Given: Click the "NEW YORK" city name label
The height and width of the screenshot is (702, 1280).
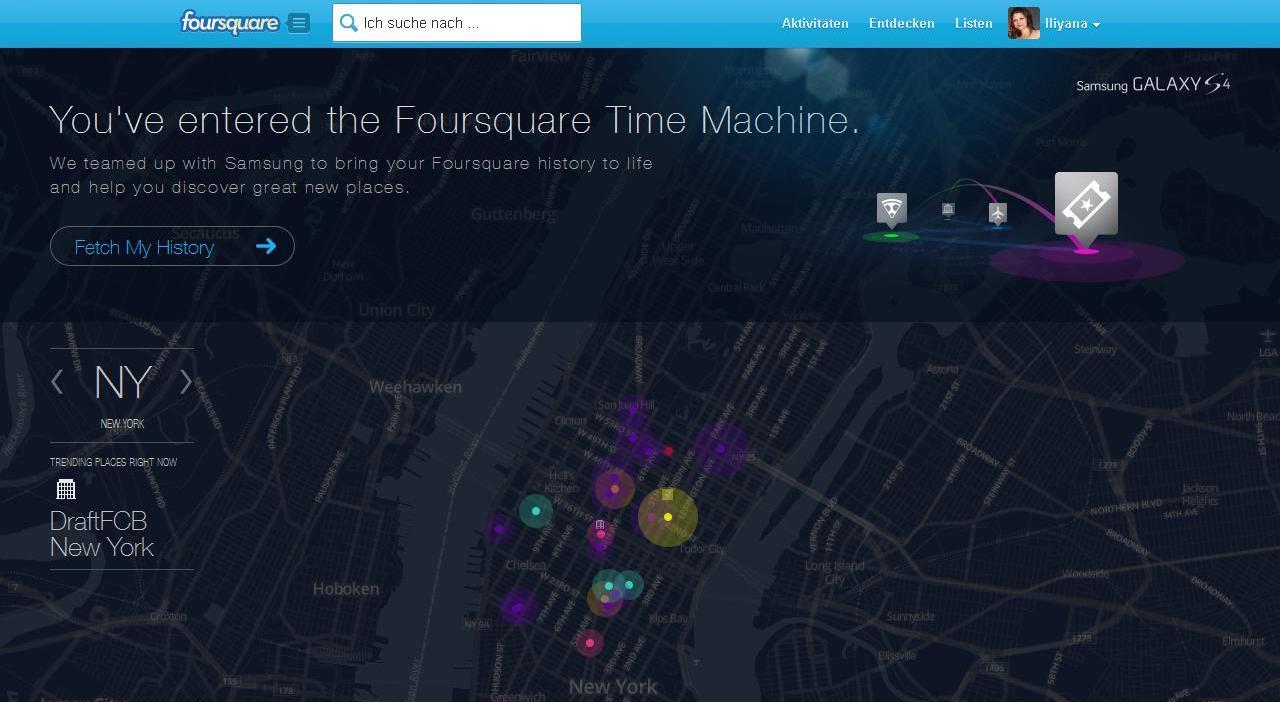Looking at the screenshot, I should pos(122,424).
